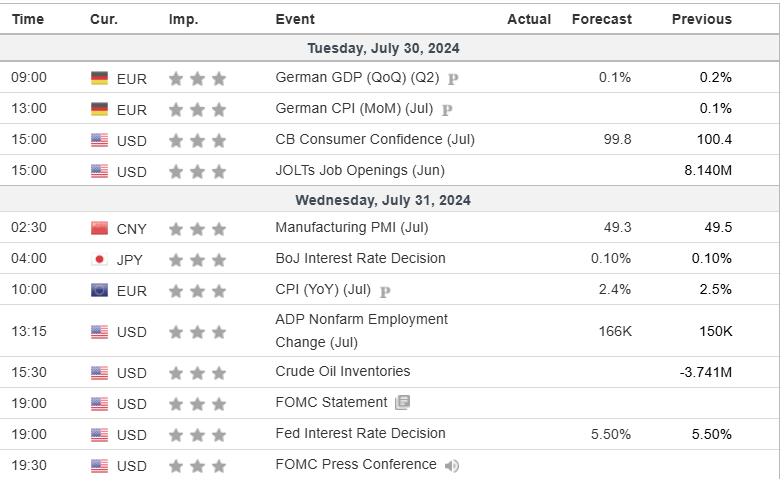
Task: Click the Previous column header
Action: click(701, 19)
